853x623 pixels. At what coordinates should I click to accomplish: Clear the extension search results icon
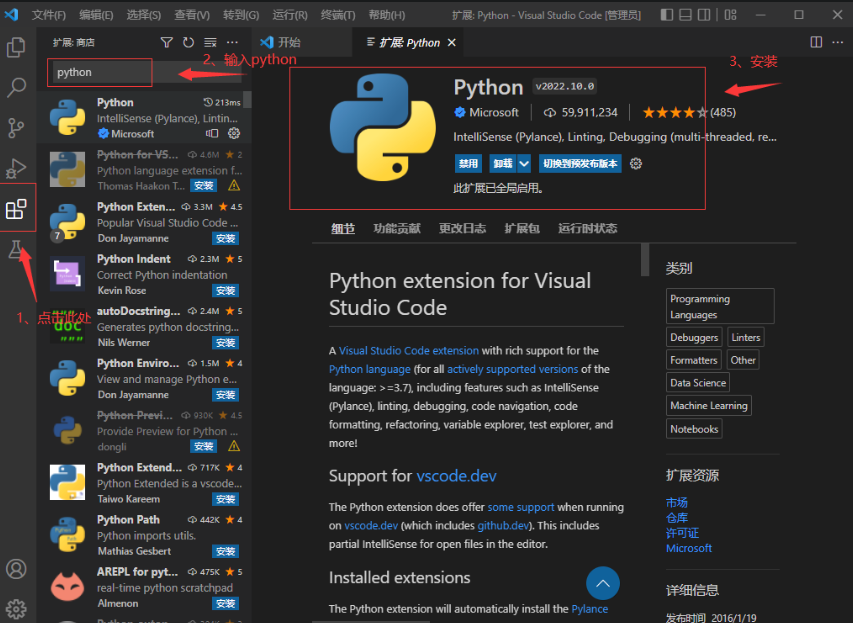point(210,42)
